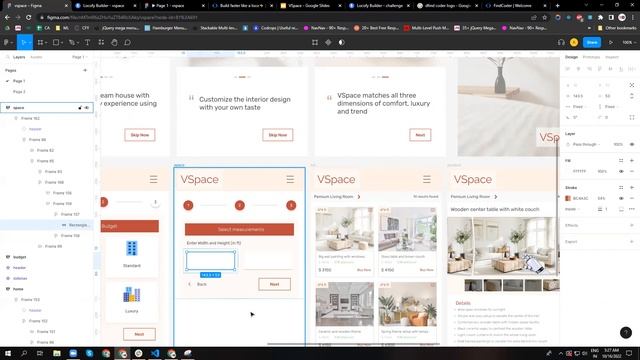Open the Pass through blend mode dropdown
Viewport: 640px width, 360px height.
(x=587, y=144)
